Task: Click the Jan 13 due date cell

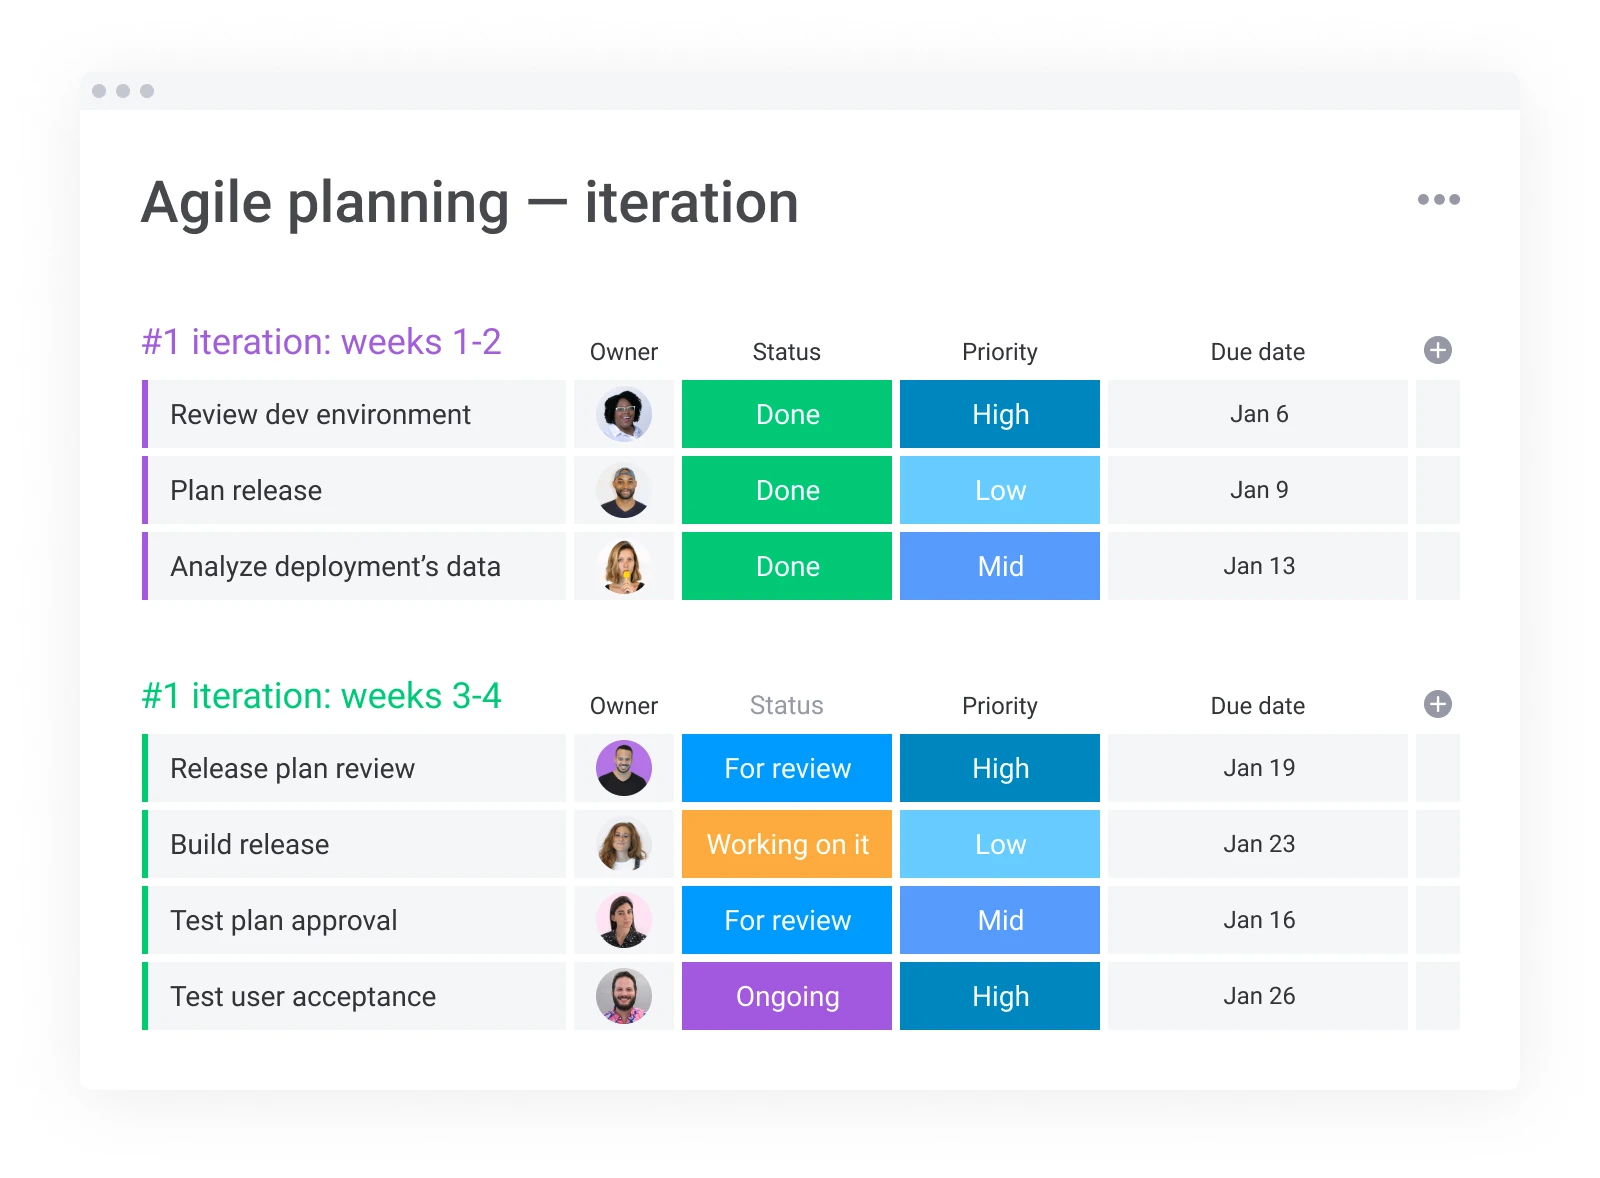Action: (x=1258, y=566)
